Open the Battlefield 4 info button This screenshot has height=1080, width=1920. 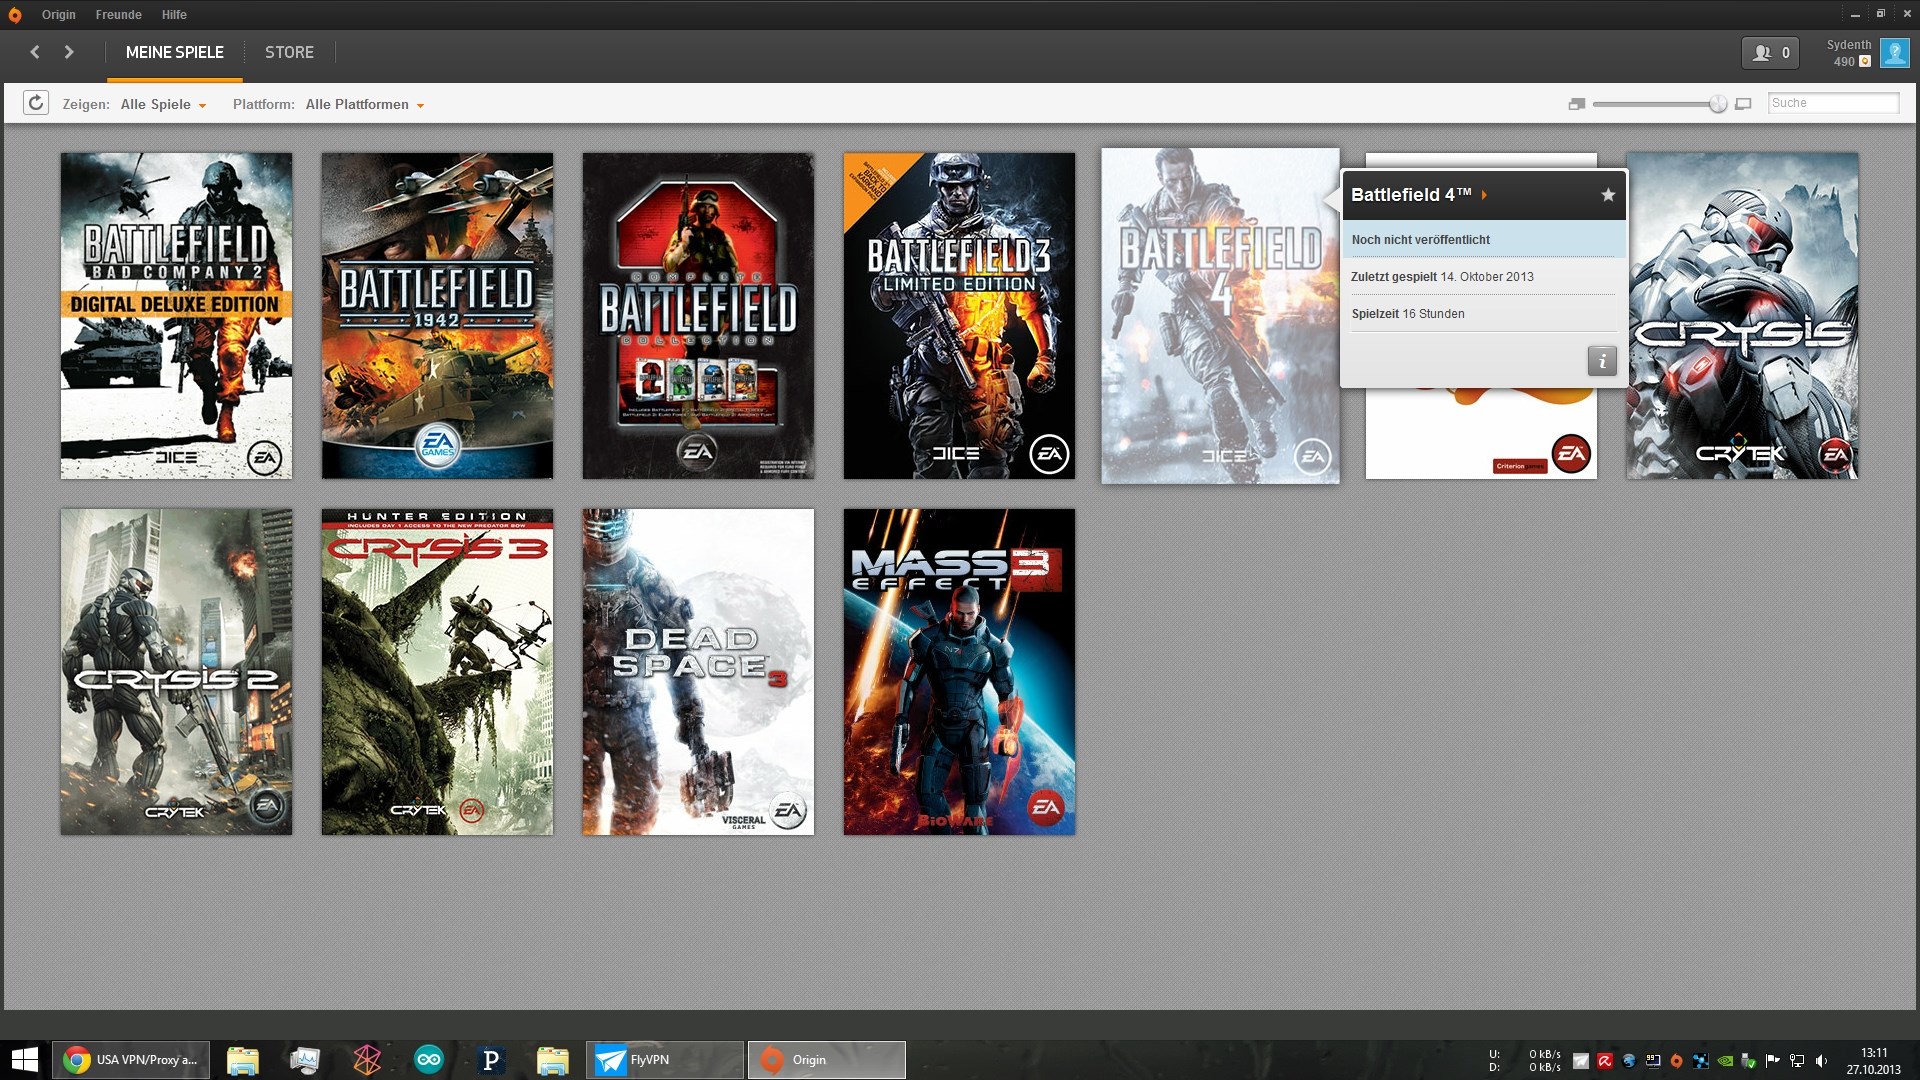1601,361
